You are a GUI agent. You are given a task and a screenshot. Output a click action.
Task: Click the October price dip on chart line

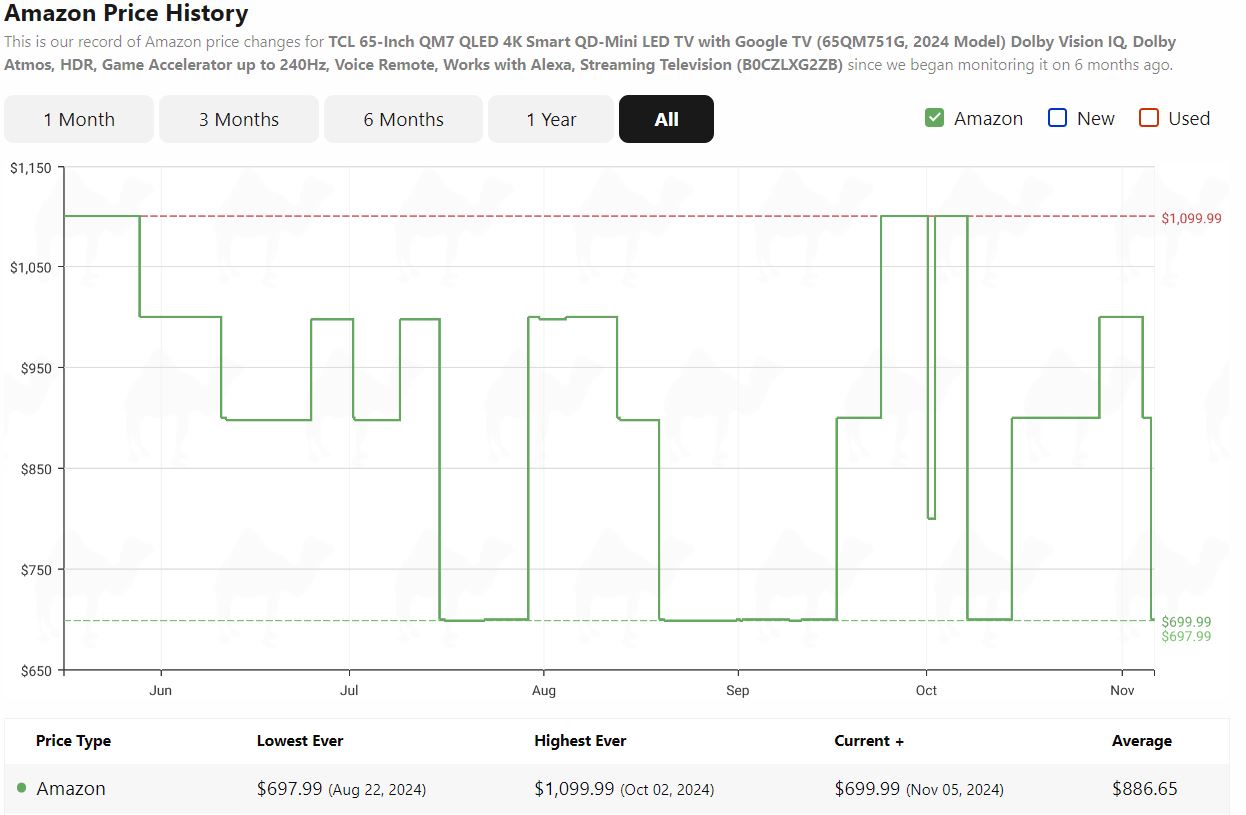931,517
